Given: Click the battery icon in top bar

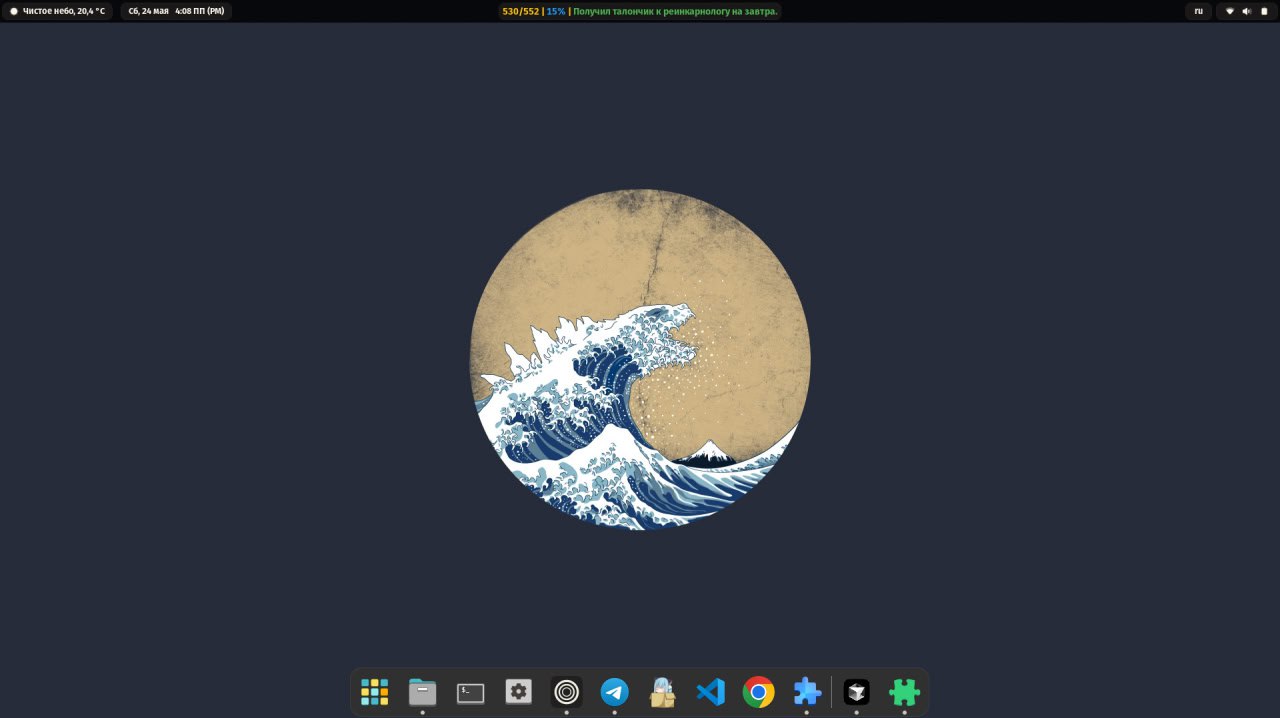Looking at the screenshot, I should [x=1263, y=11].
